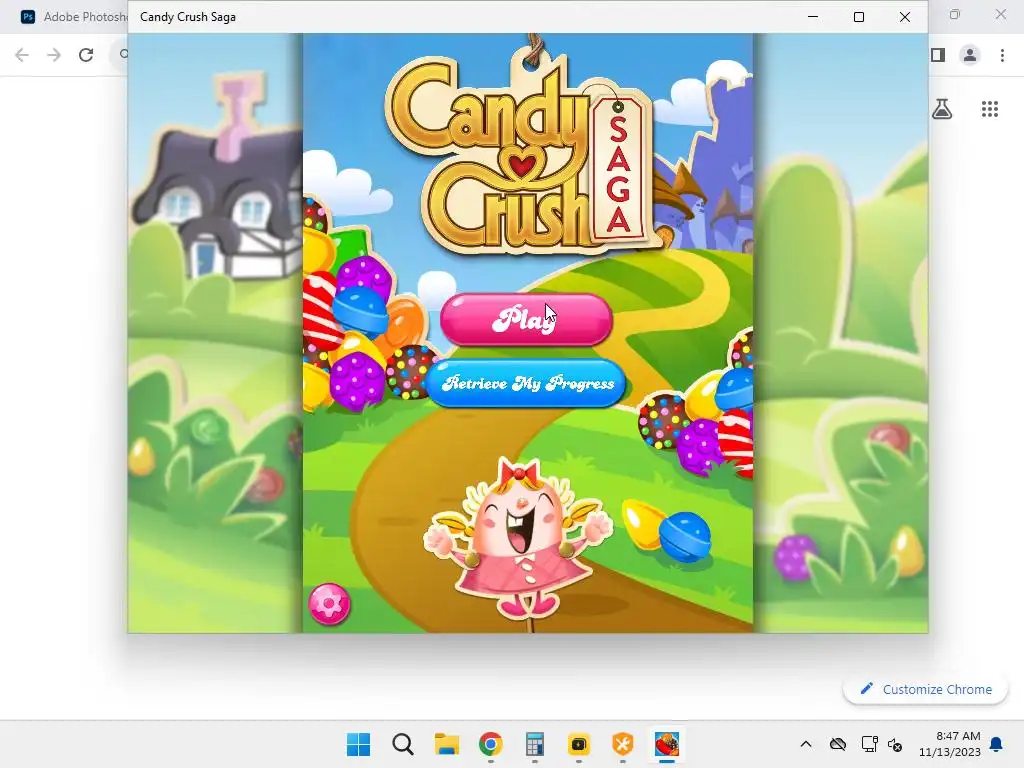The width and height of the screenshot is (1024, 768).
Task: Click Candy Crush Saga taskbar icon
Action: (667, 744)
